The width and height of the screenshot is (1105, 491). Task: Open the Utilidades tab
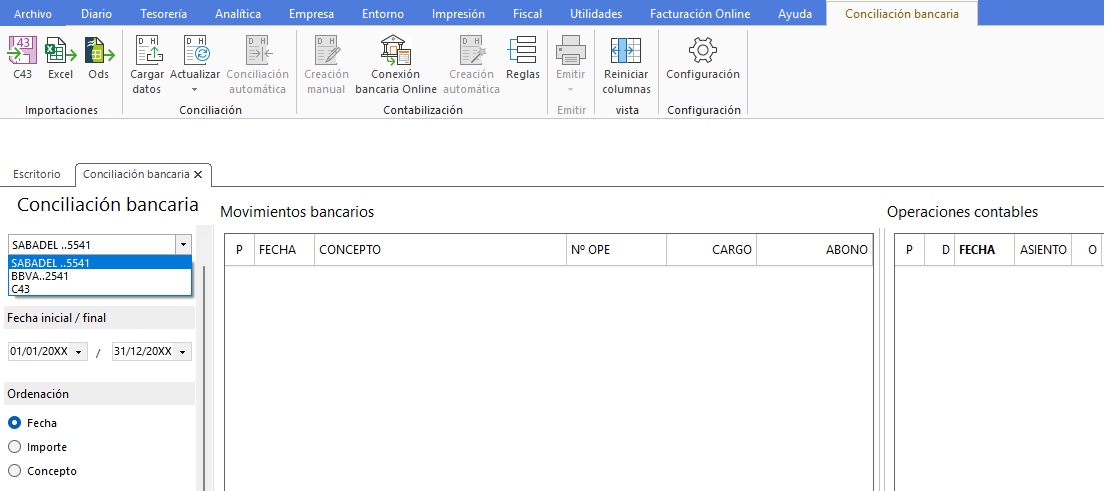(596, 14)
